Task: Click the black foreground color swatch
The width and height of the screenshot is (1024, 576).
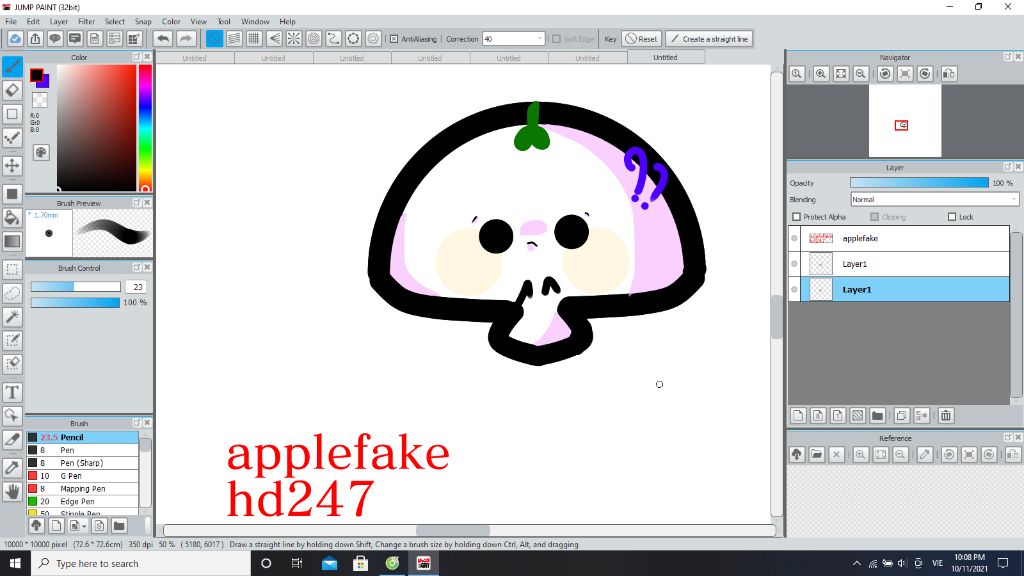Action: coord(36,74)
